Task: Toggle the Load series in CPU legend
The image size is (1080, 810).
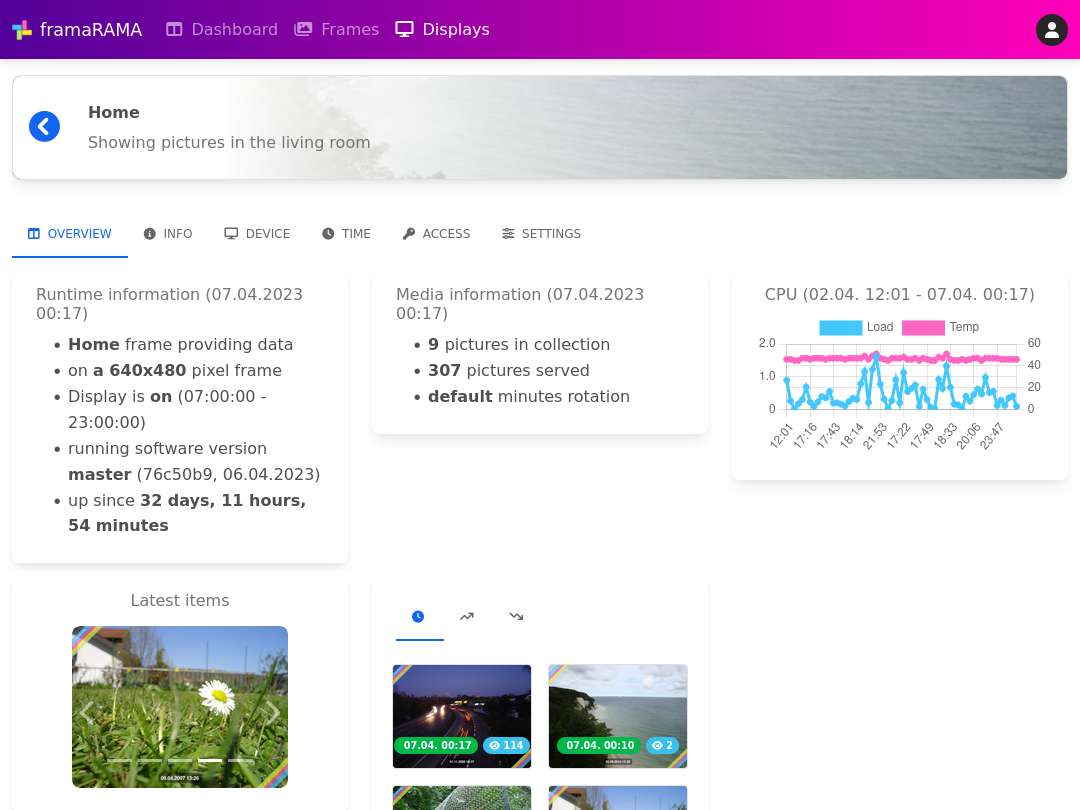Action: pyautogui.click(x=856, y=327)
